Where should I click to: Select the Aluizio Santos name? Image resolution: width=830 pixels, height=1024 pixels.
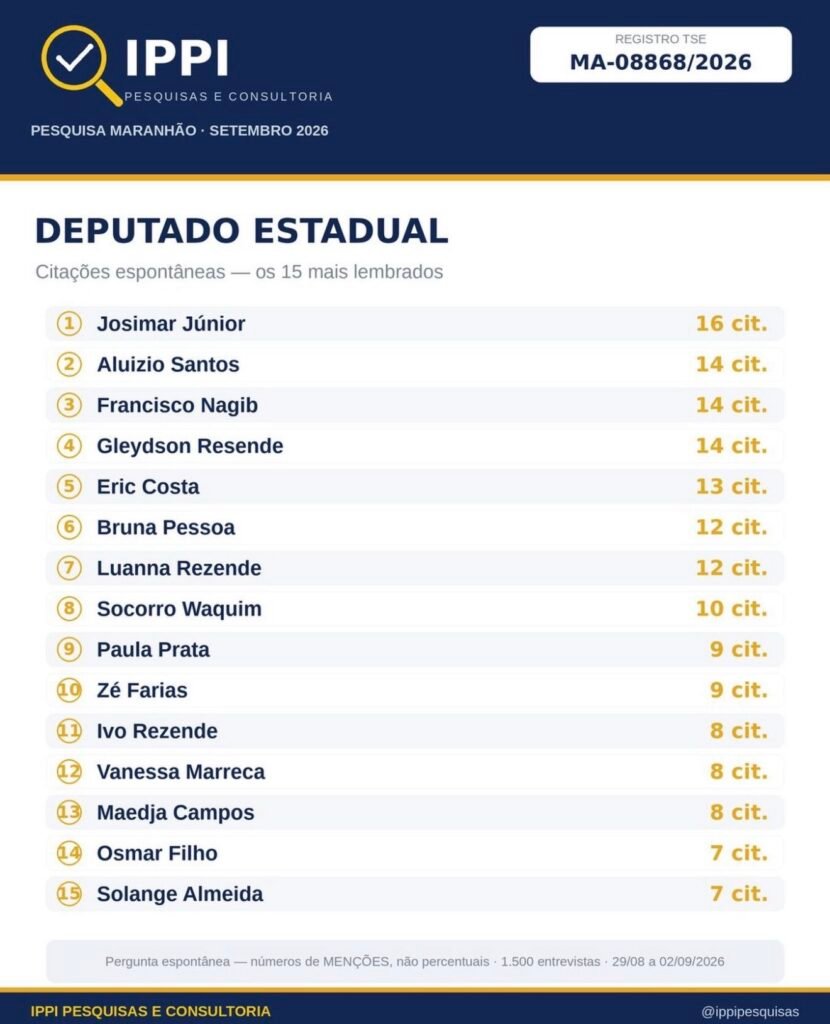[x=168, y=364]
